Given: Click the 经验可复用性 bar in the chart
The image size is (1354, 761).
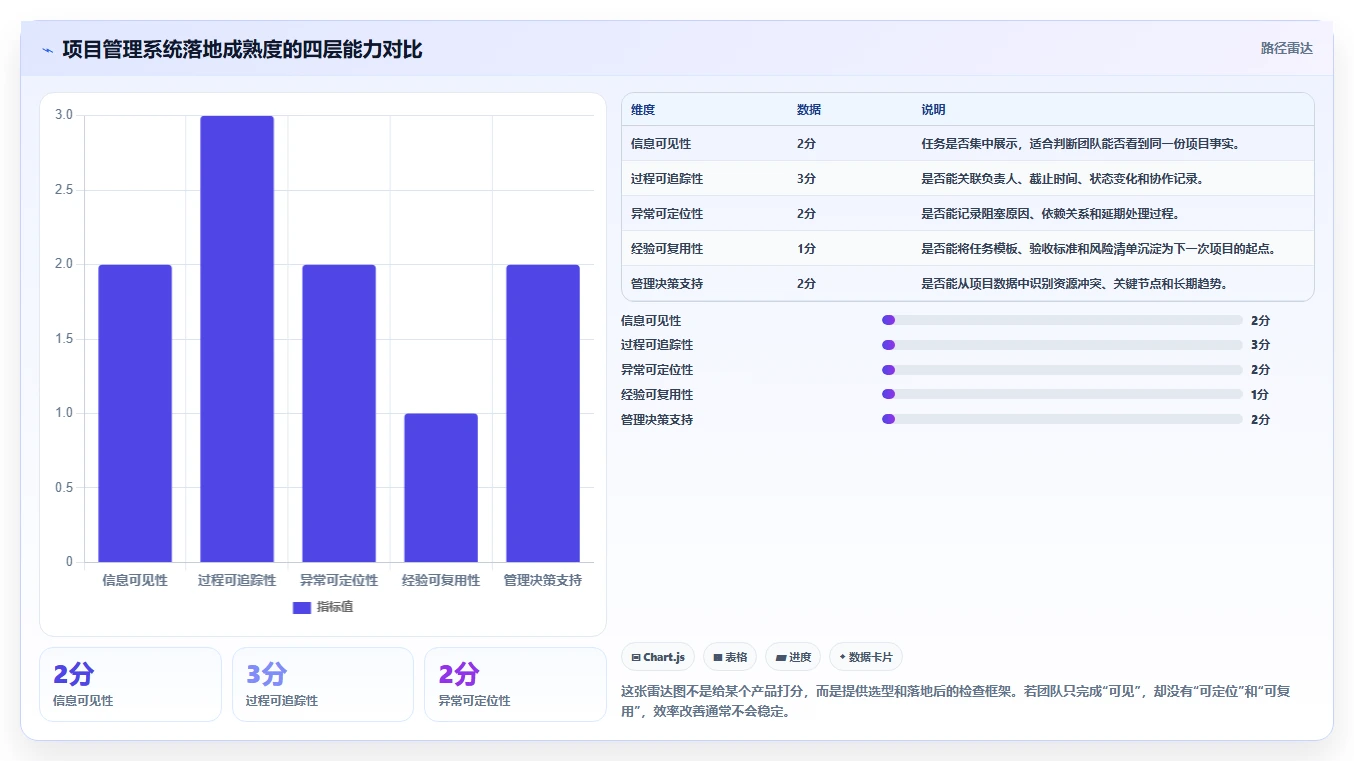Looking at the screenshot, I should (x=441, y=488).
